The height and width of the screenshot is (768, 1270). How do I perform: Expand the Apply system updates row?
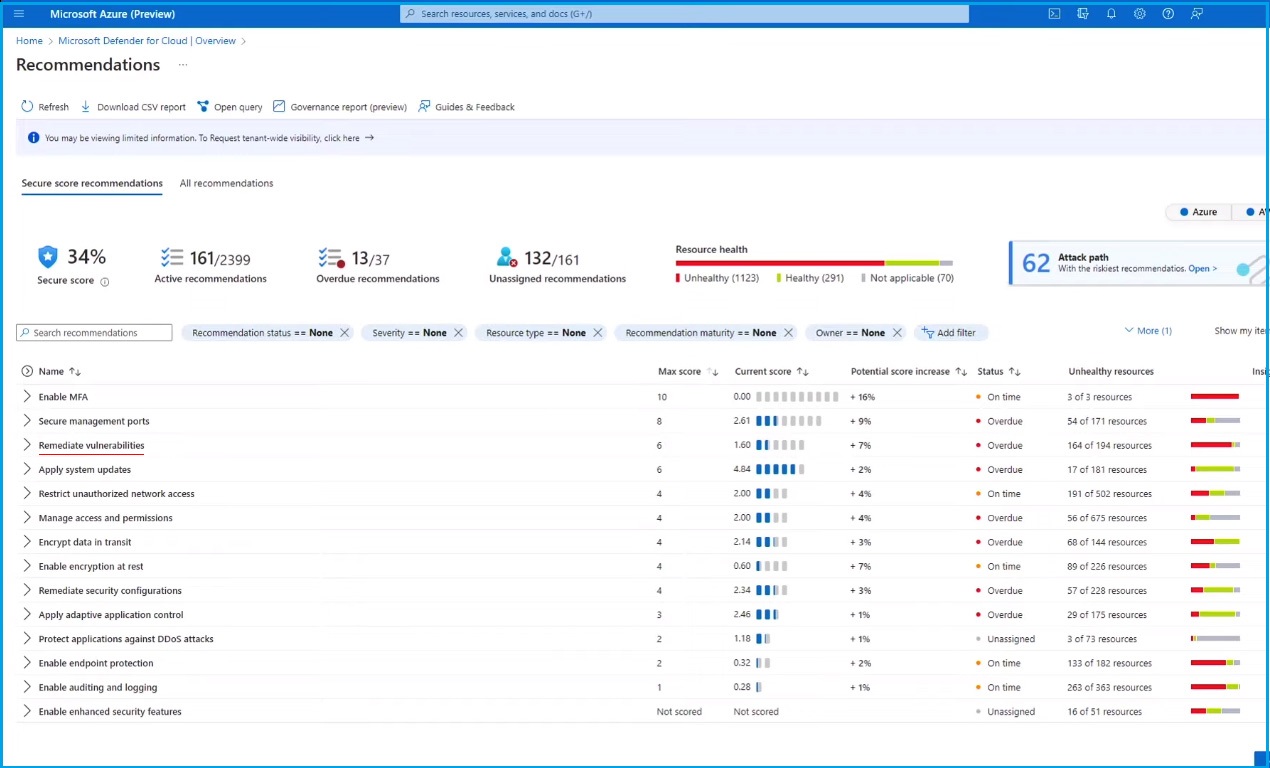pos(27,470)
